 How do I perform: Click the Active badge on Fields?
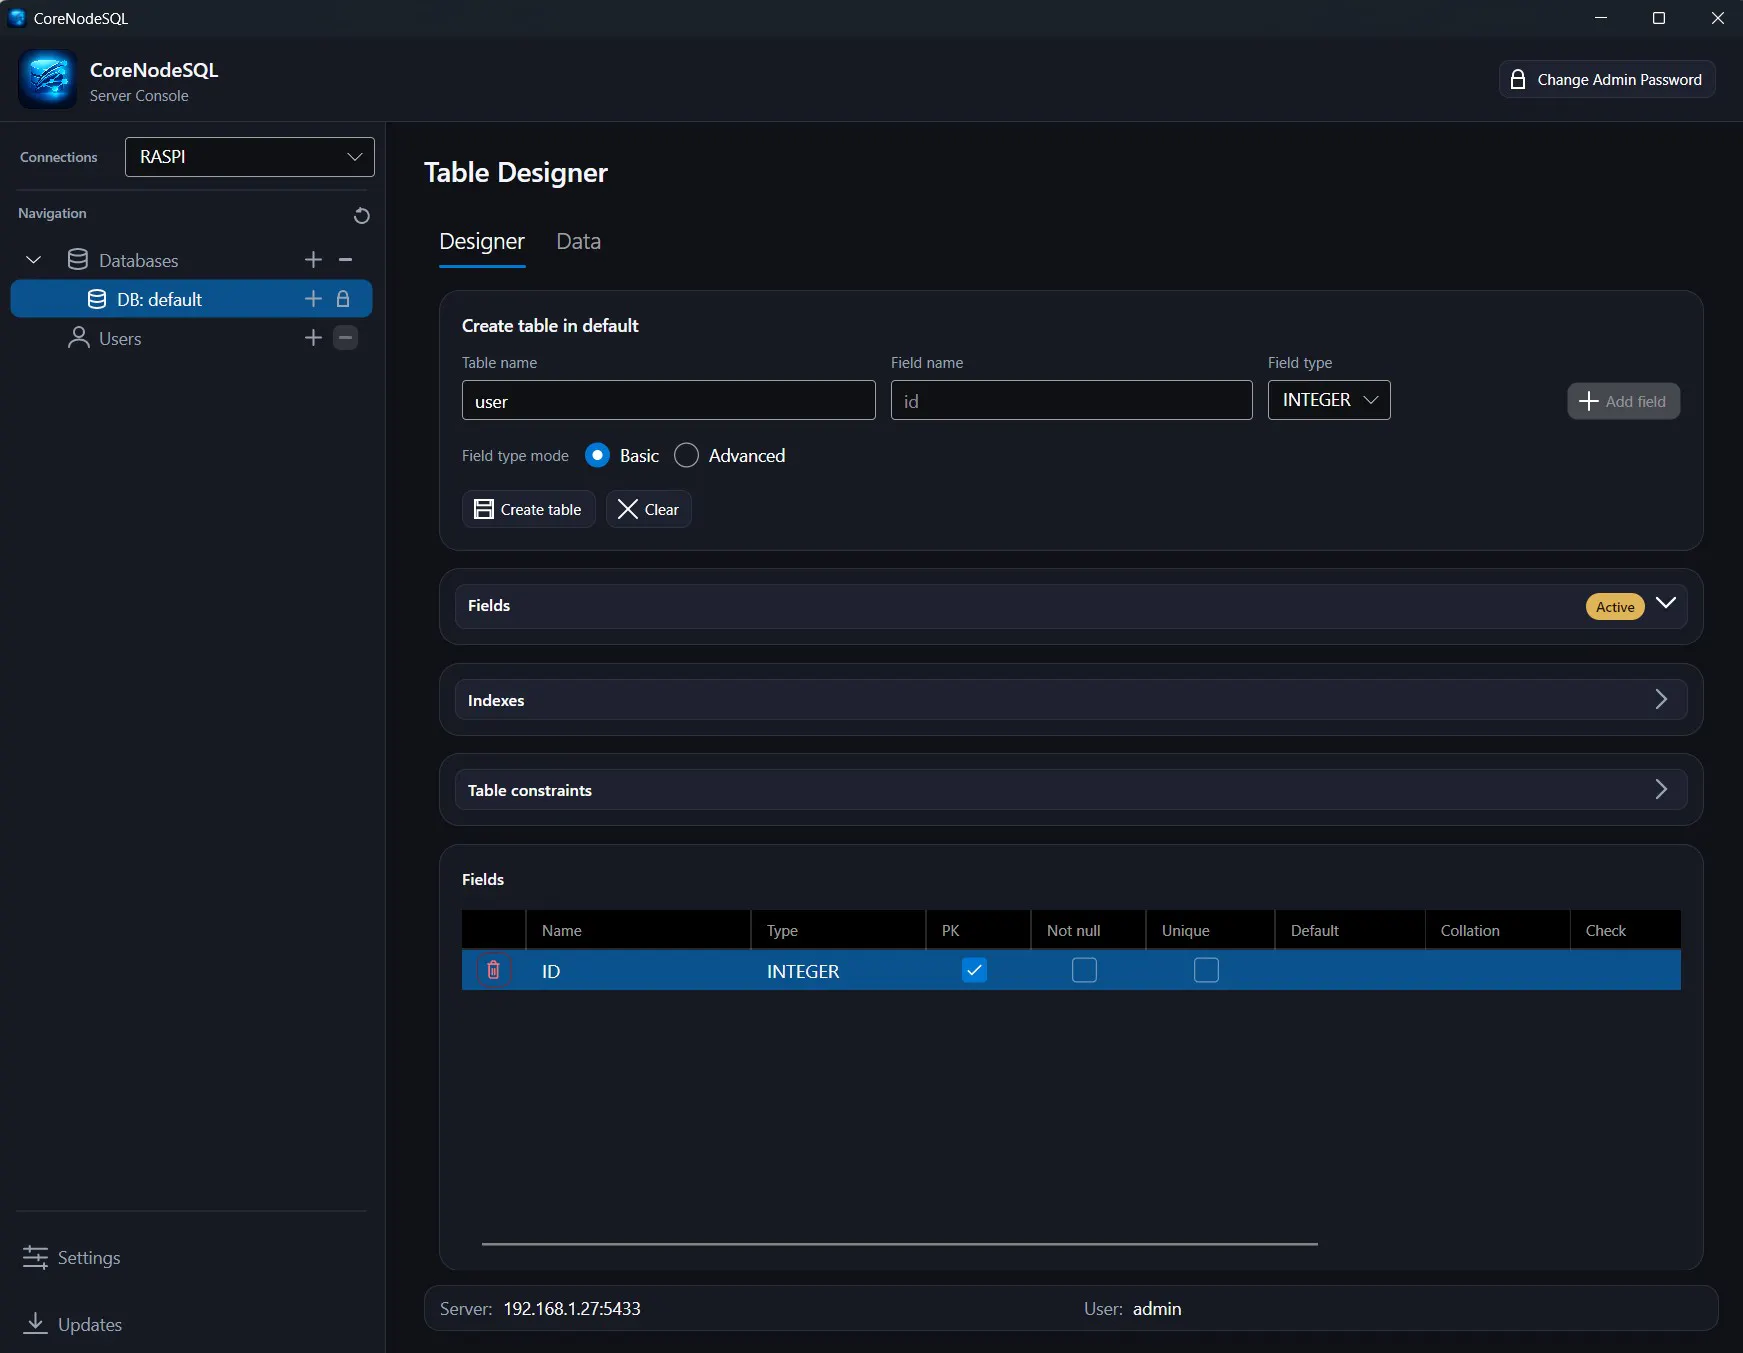click(x=1615, y=607)
